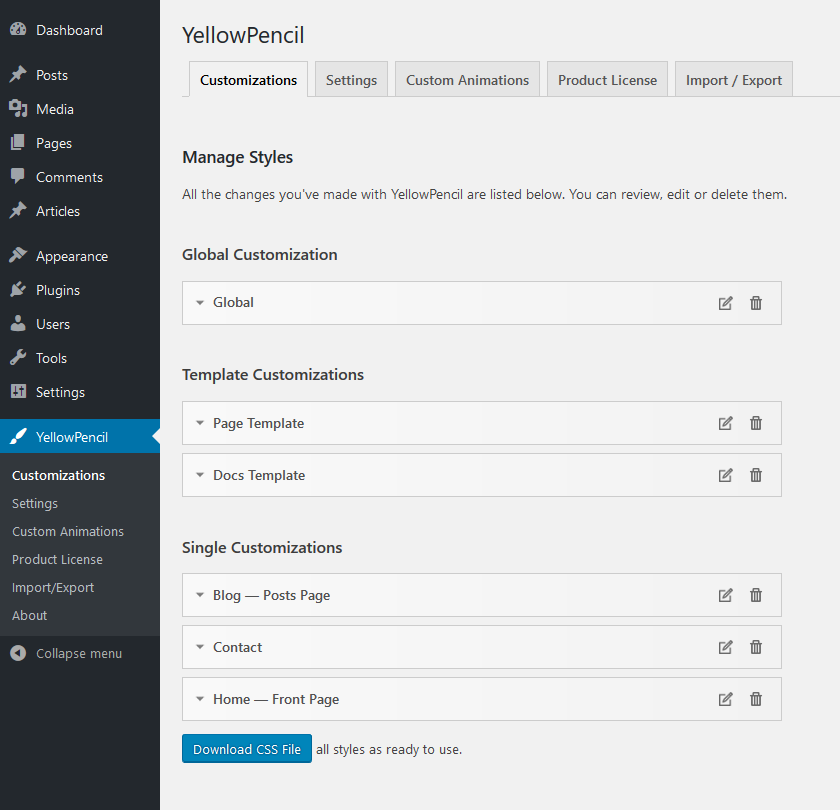Delete the Home — Front Page customization
Screen dimensions: 840x810
(756, 699)
